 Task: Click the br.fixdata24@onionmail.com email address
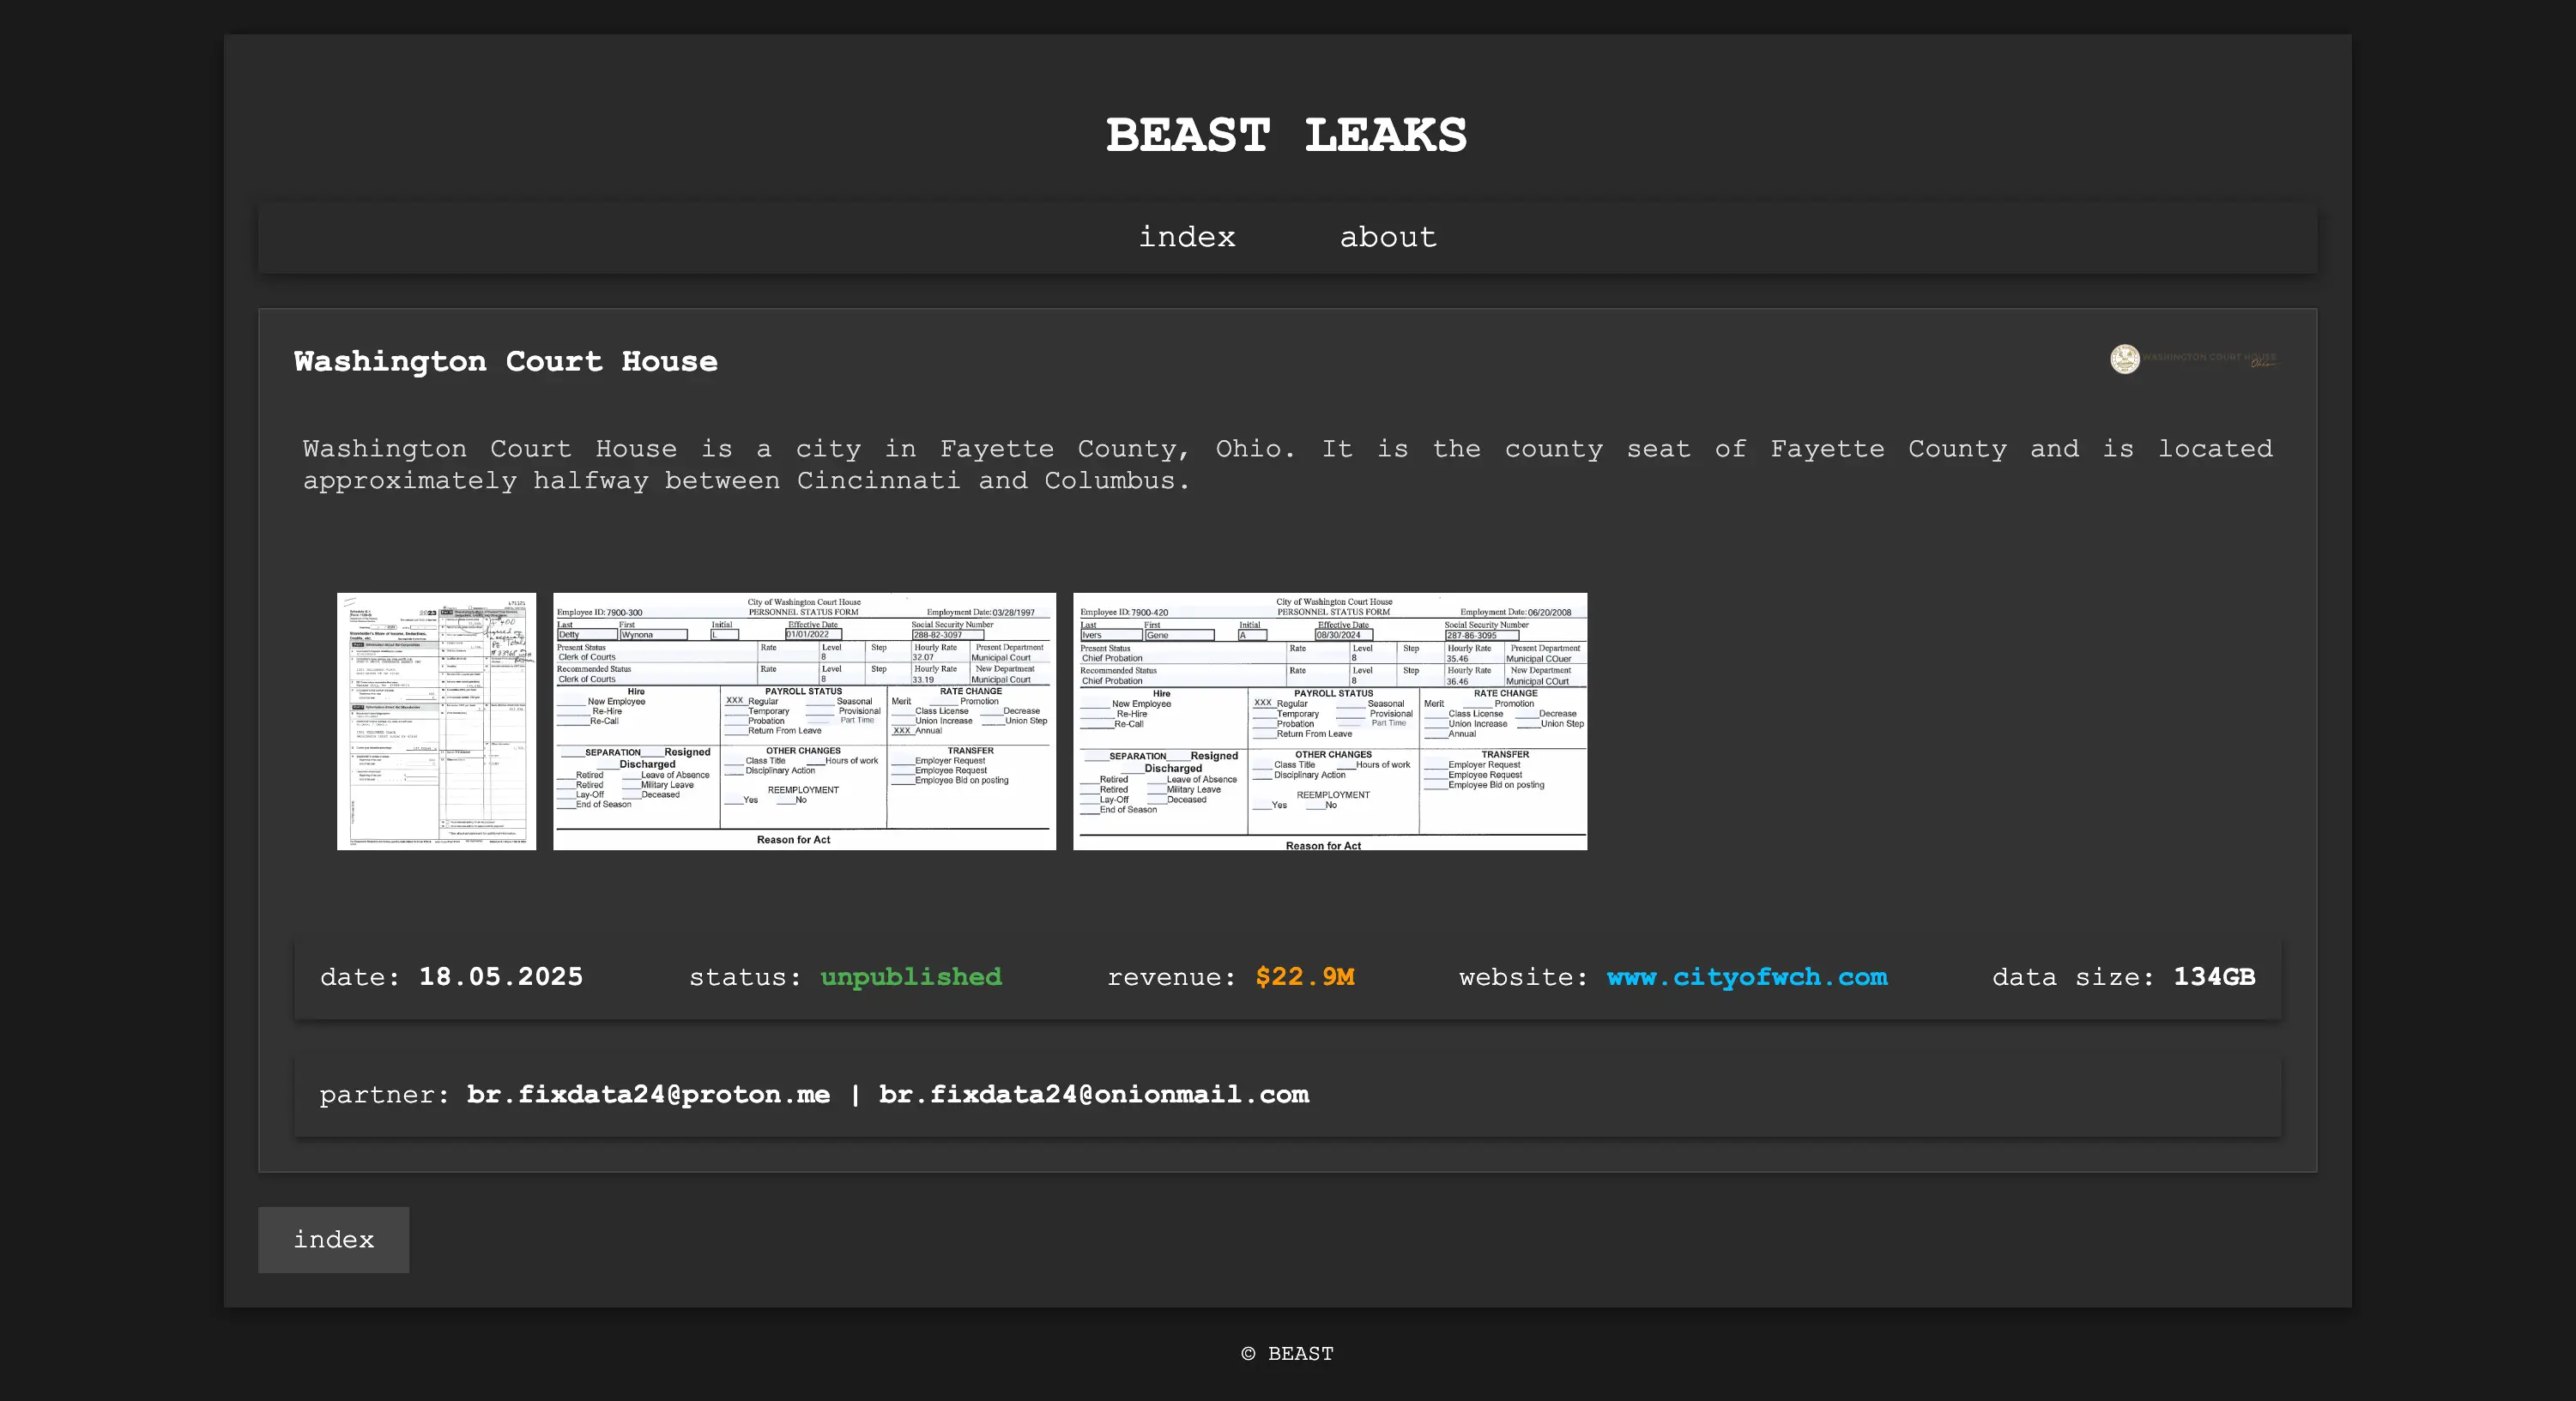click(x=1093, y=1095)
